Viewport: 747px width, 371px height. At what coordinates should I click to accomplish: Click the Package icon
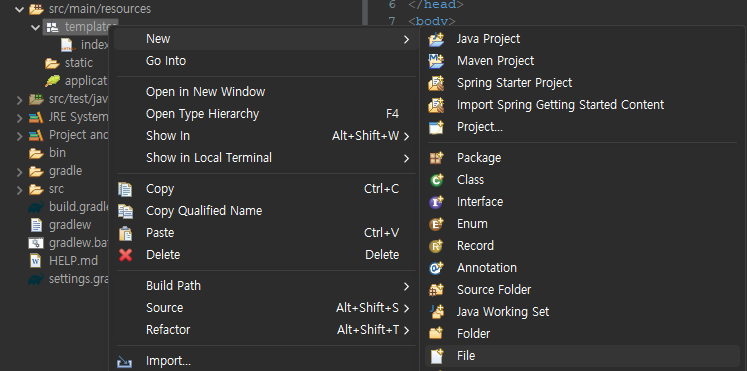tap(436, 158)
